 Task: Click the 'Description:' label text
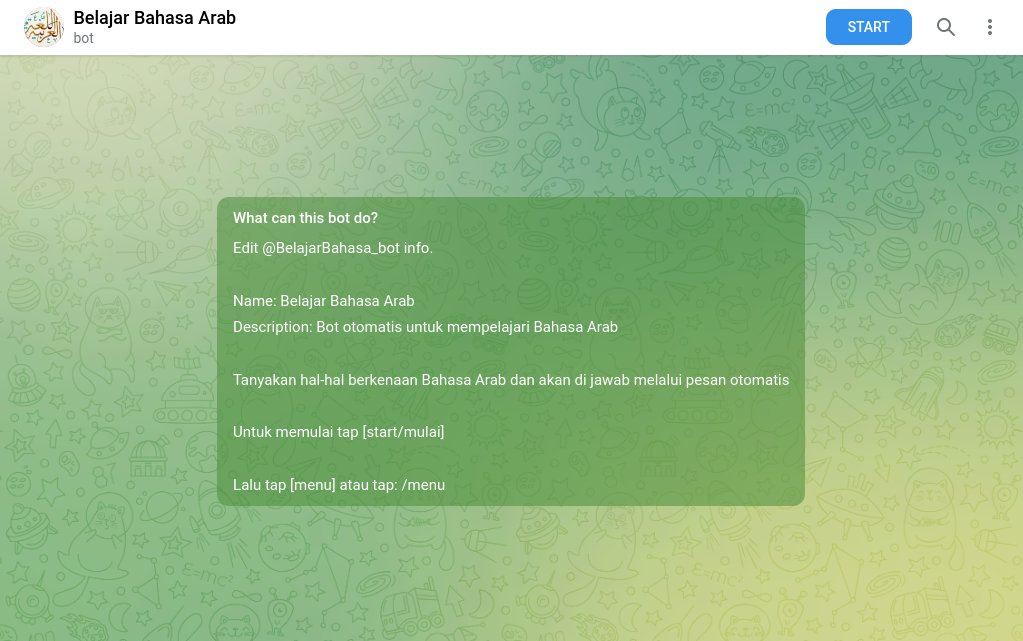click(x=272, y=327)
